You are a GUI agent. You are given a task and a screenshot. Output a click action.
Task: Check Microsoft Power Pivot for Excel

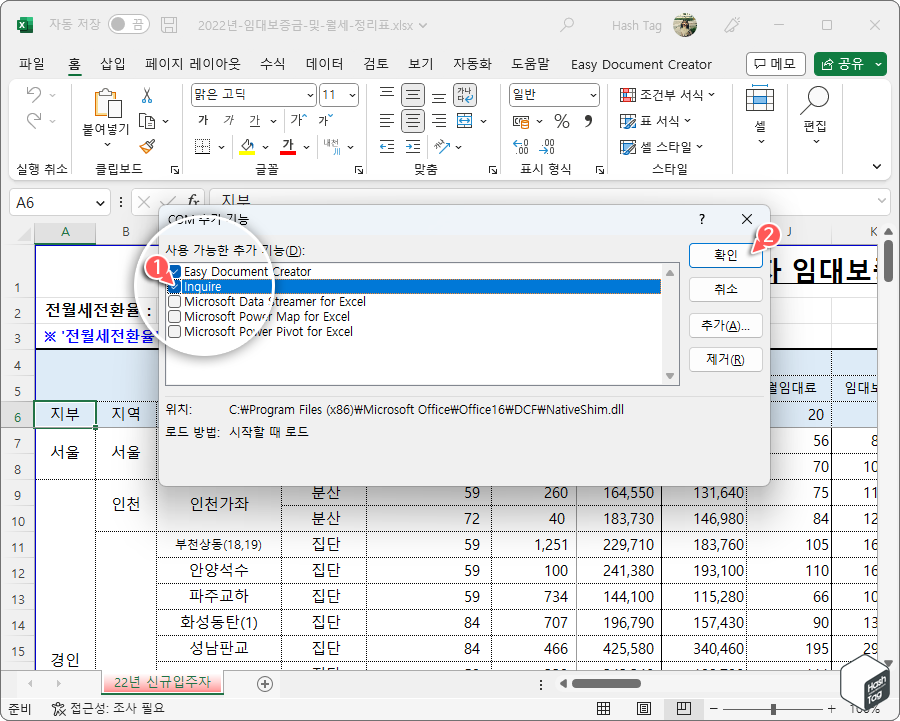coord(174,331)
